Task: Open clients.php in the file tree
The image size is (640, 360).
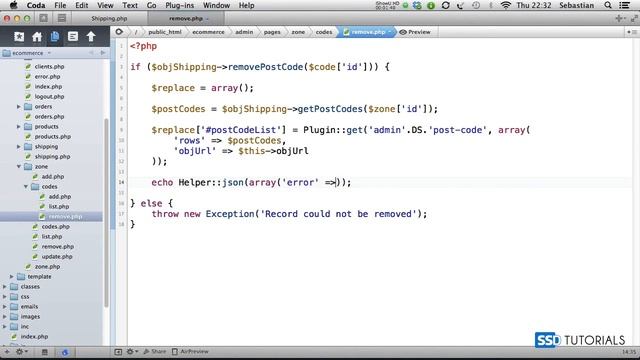Action: point(49,67)
